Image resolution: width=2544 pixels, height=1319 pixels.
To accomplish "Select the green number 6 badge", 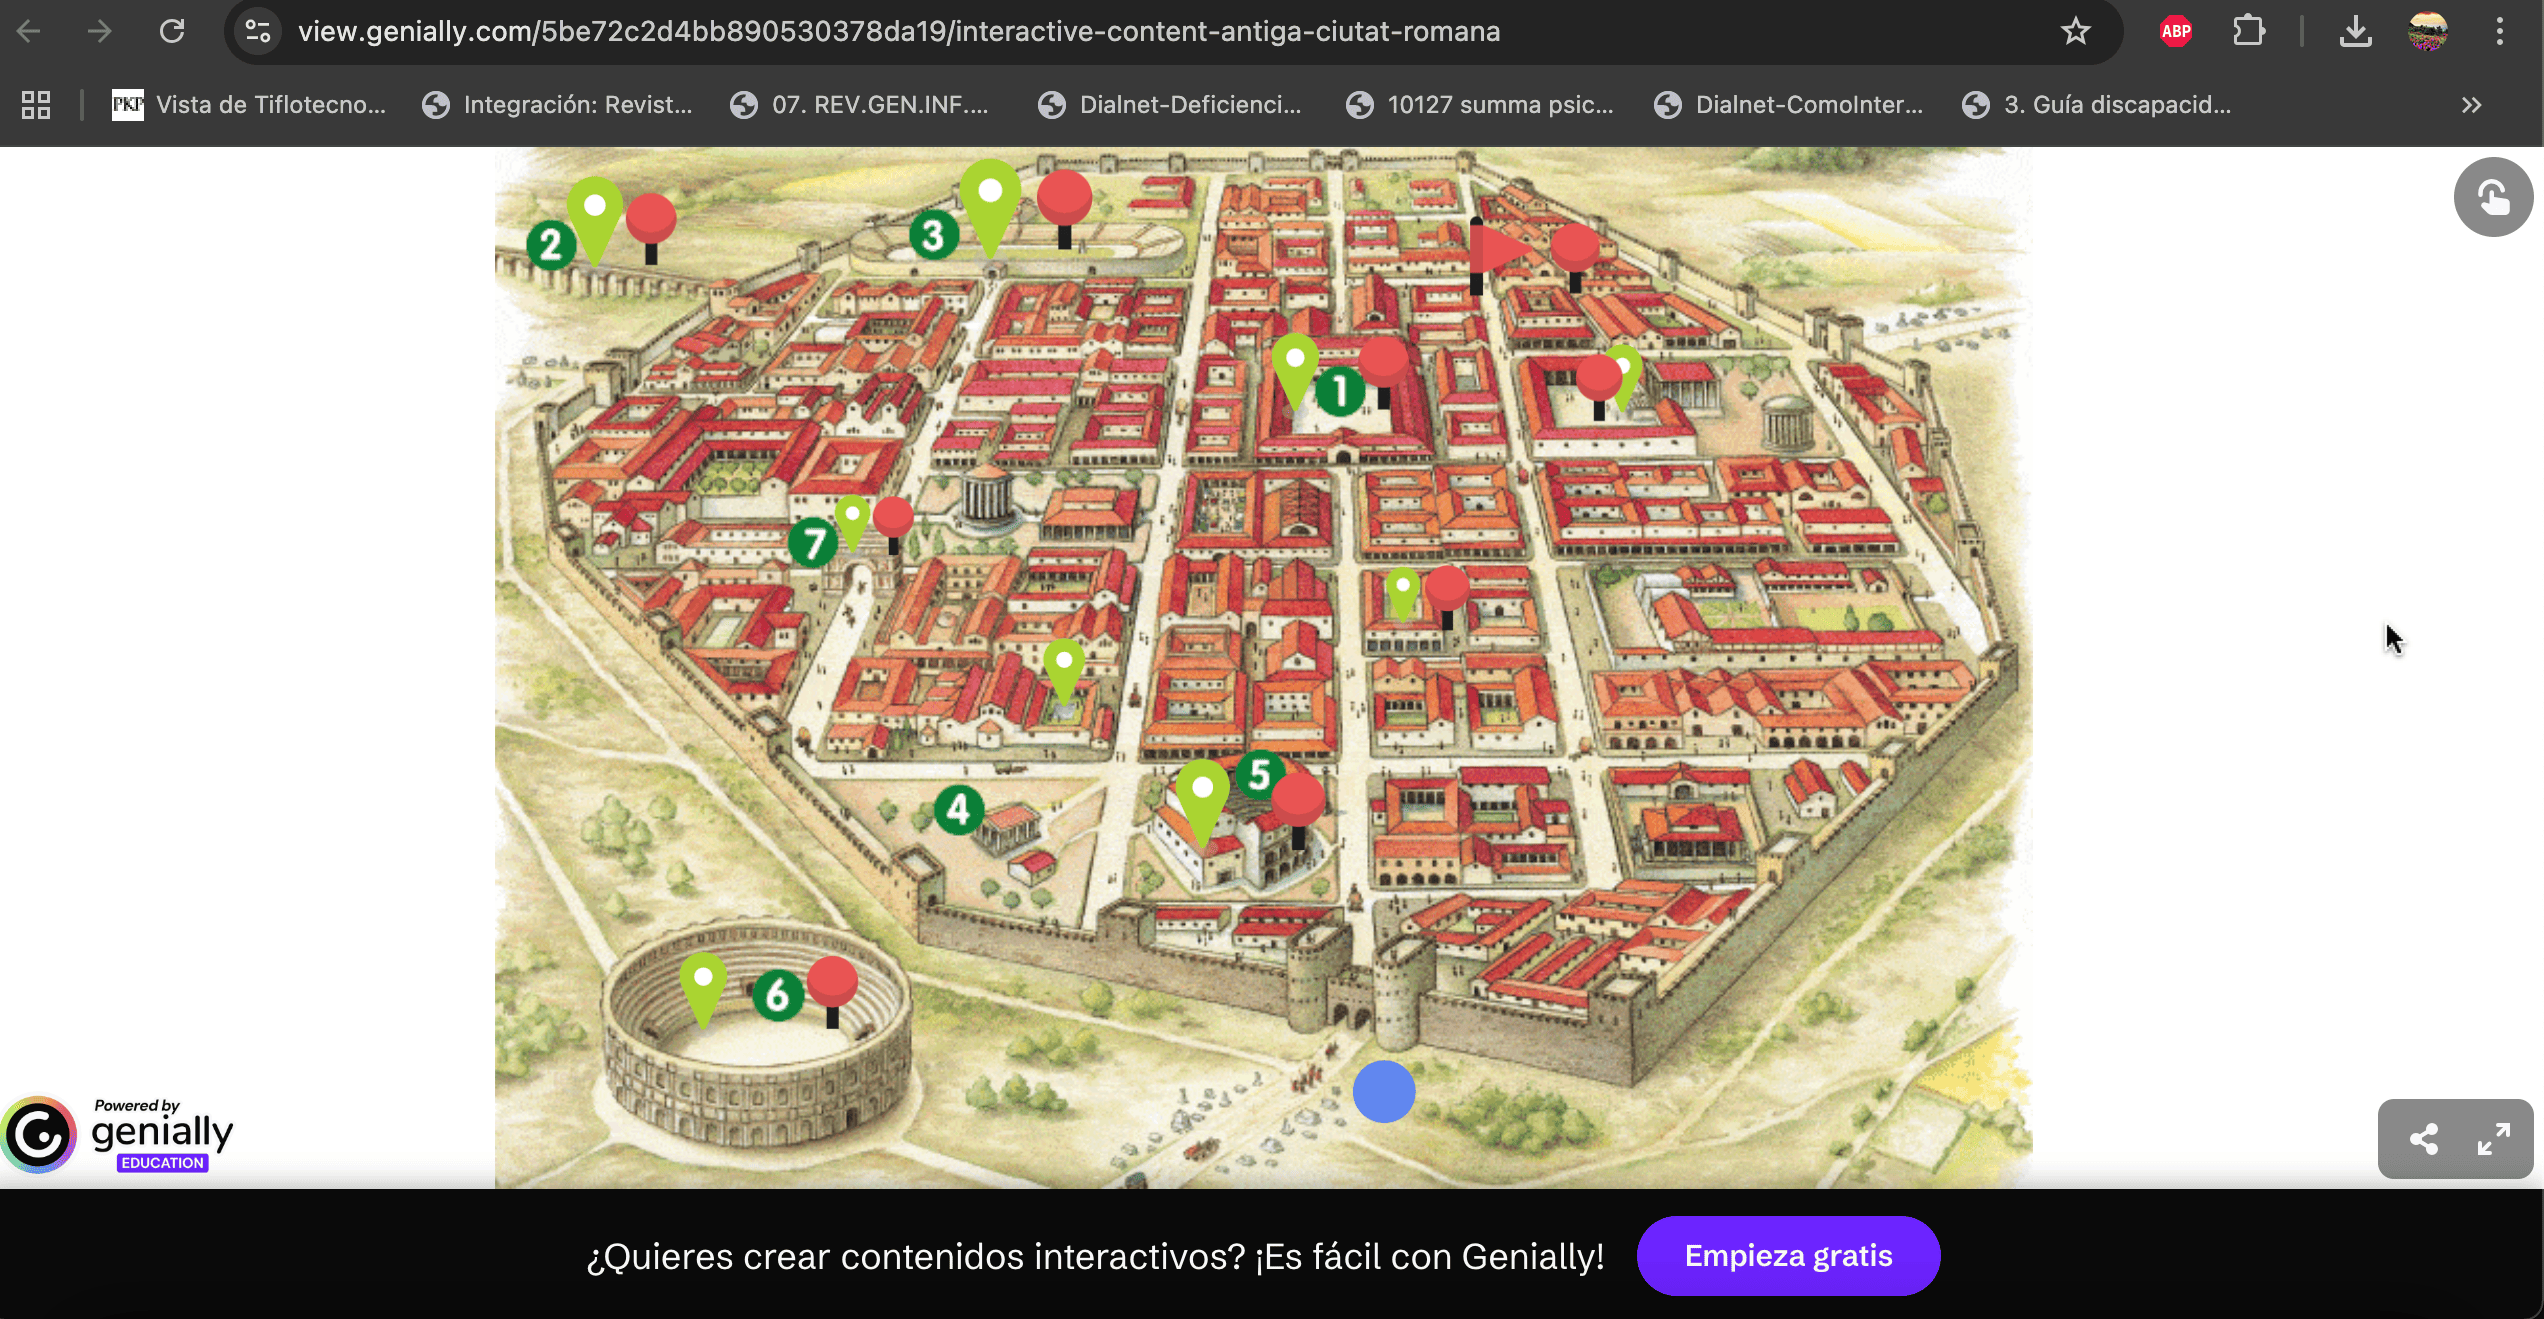I will tap(777, 995).
